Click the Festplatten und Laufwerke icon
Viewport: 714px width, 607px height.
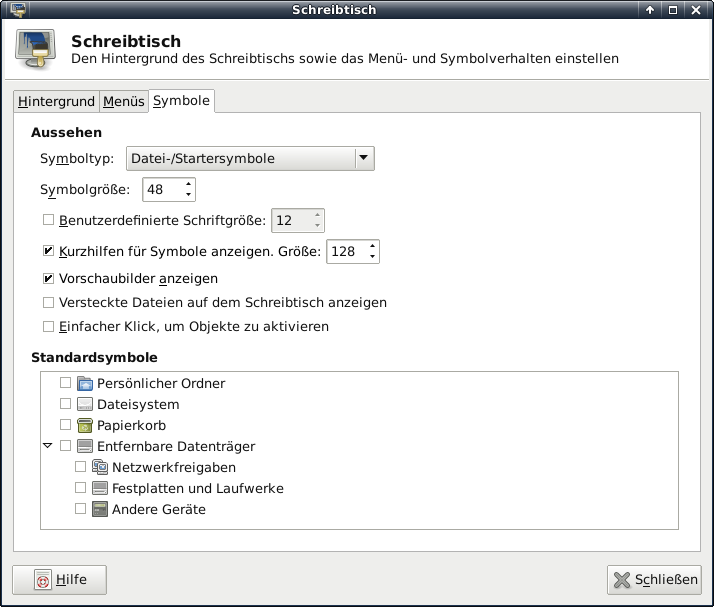point(100,488)
